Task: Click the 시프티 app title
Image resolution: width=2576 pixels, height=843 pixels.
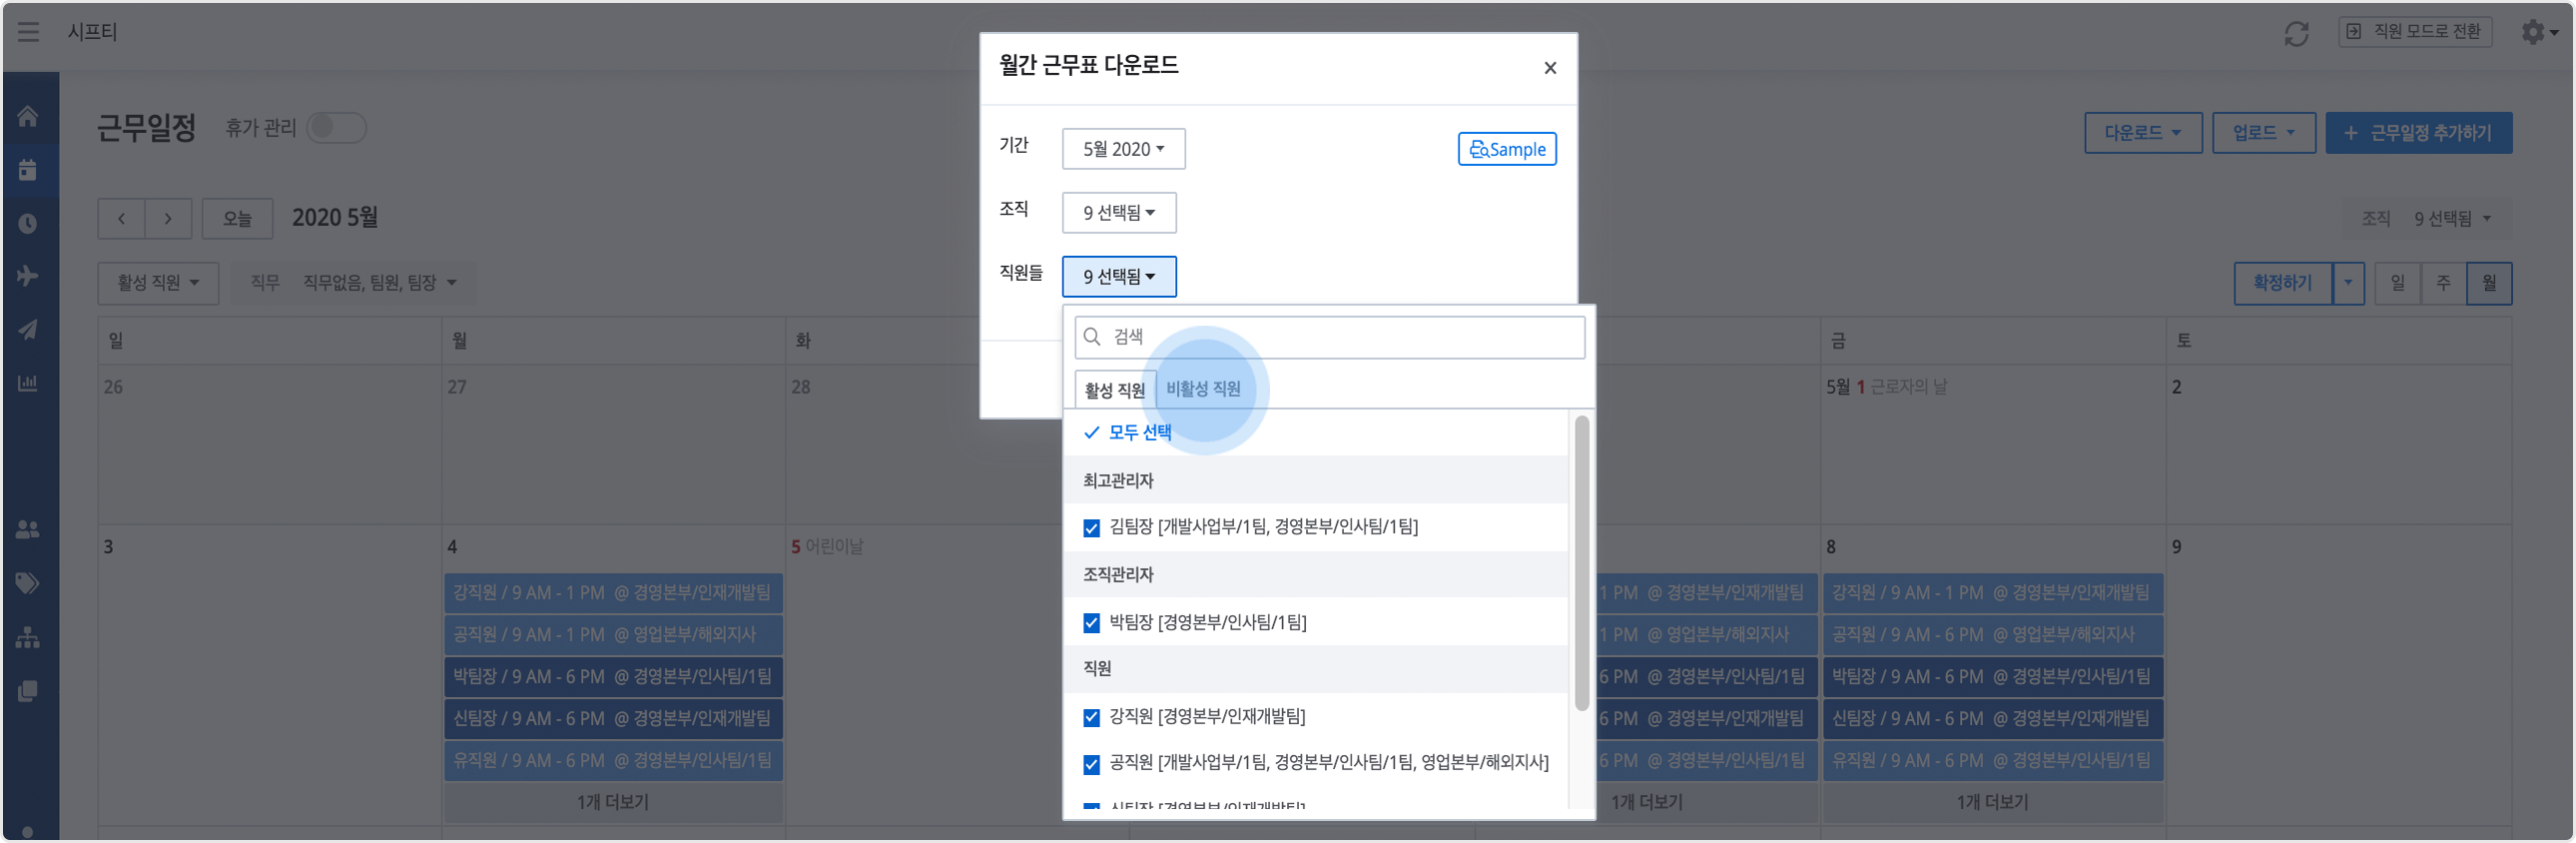Action: coord(92,32)
